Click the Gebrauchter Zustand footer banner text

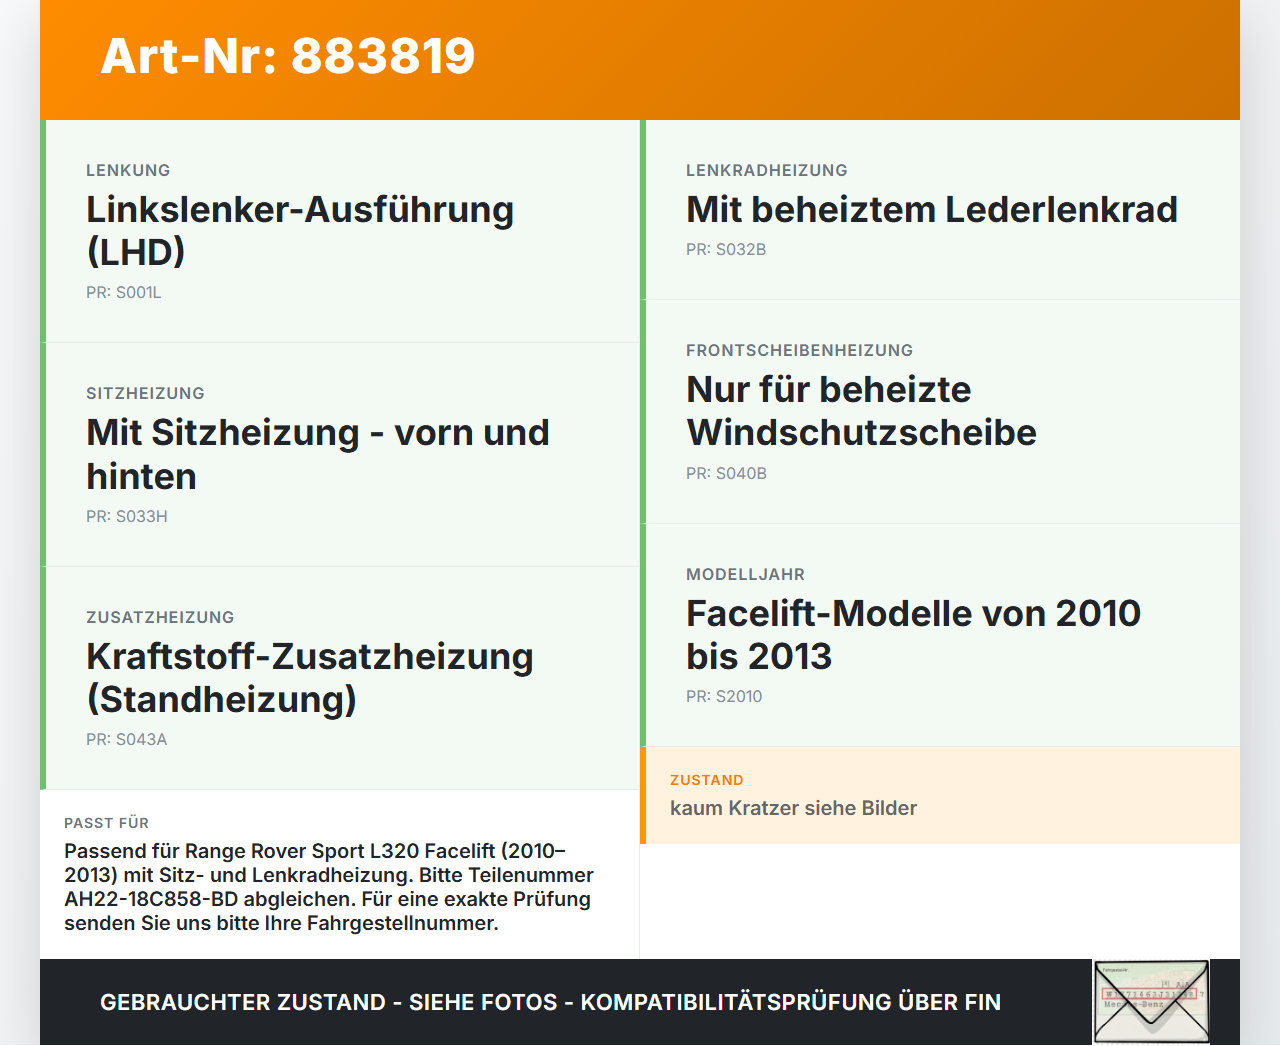tap(550, 1002)
